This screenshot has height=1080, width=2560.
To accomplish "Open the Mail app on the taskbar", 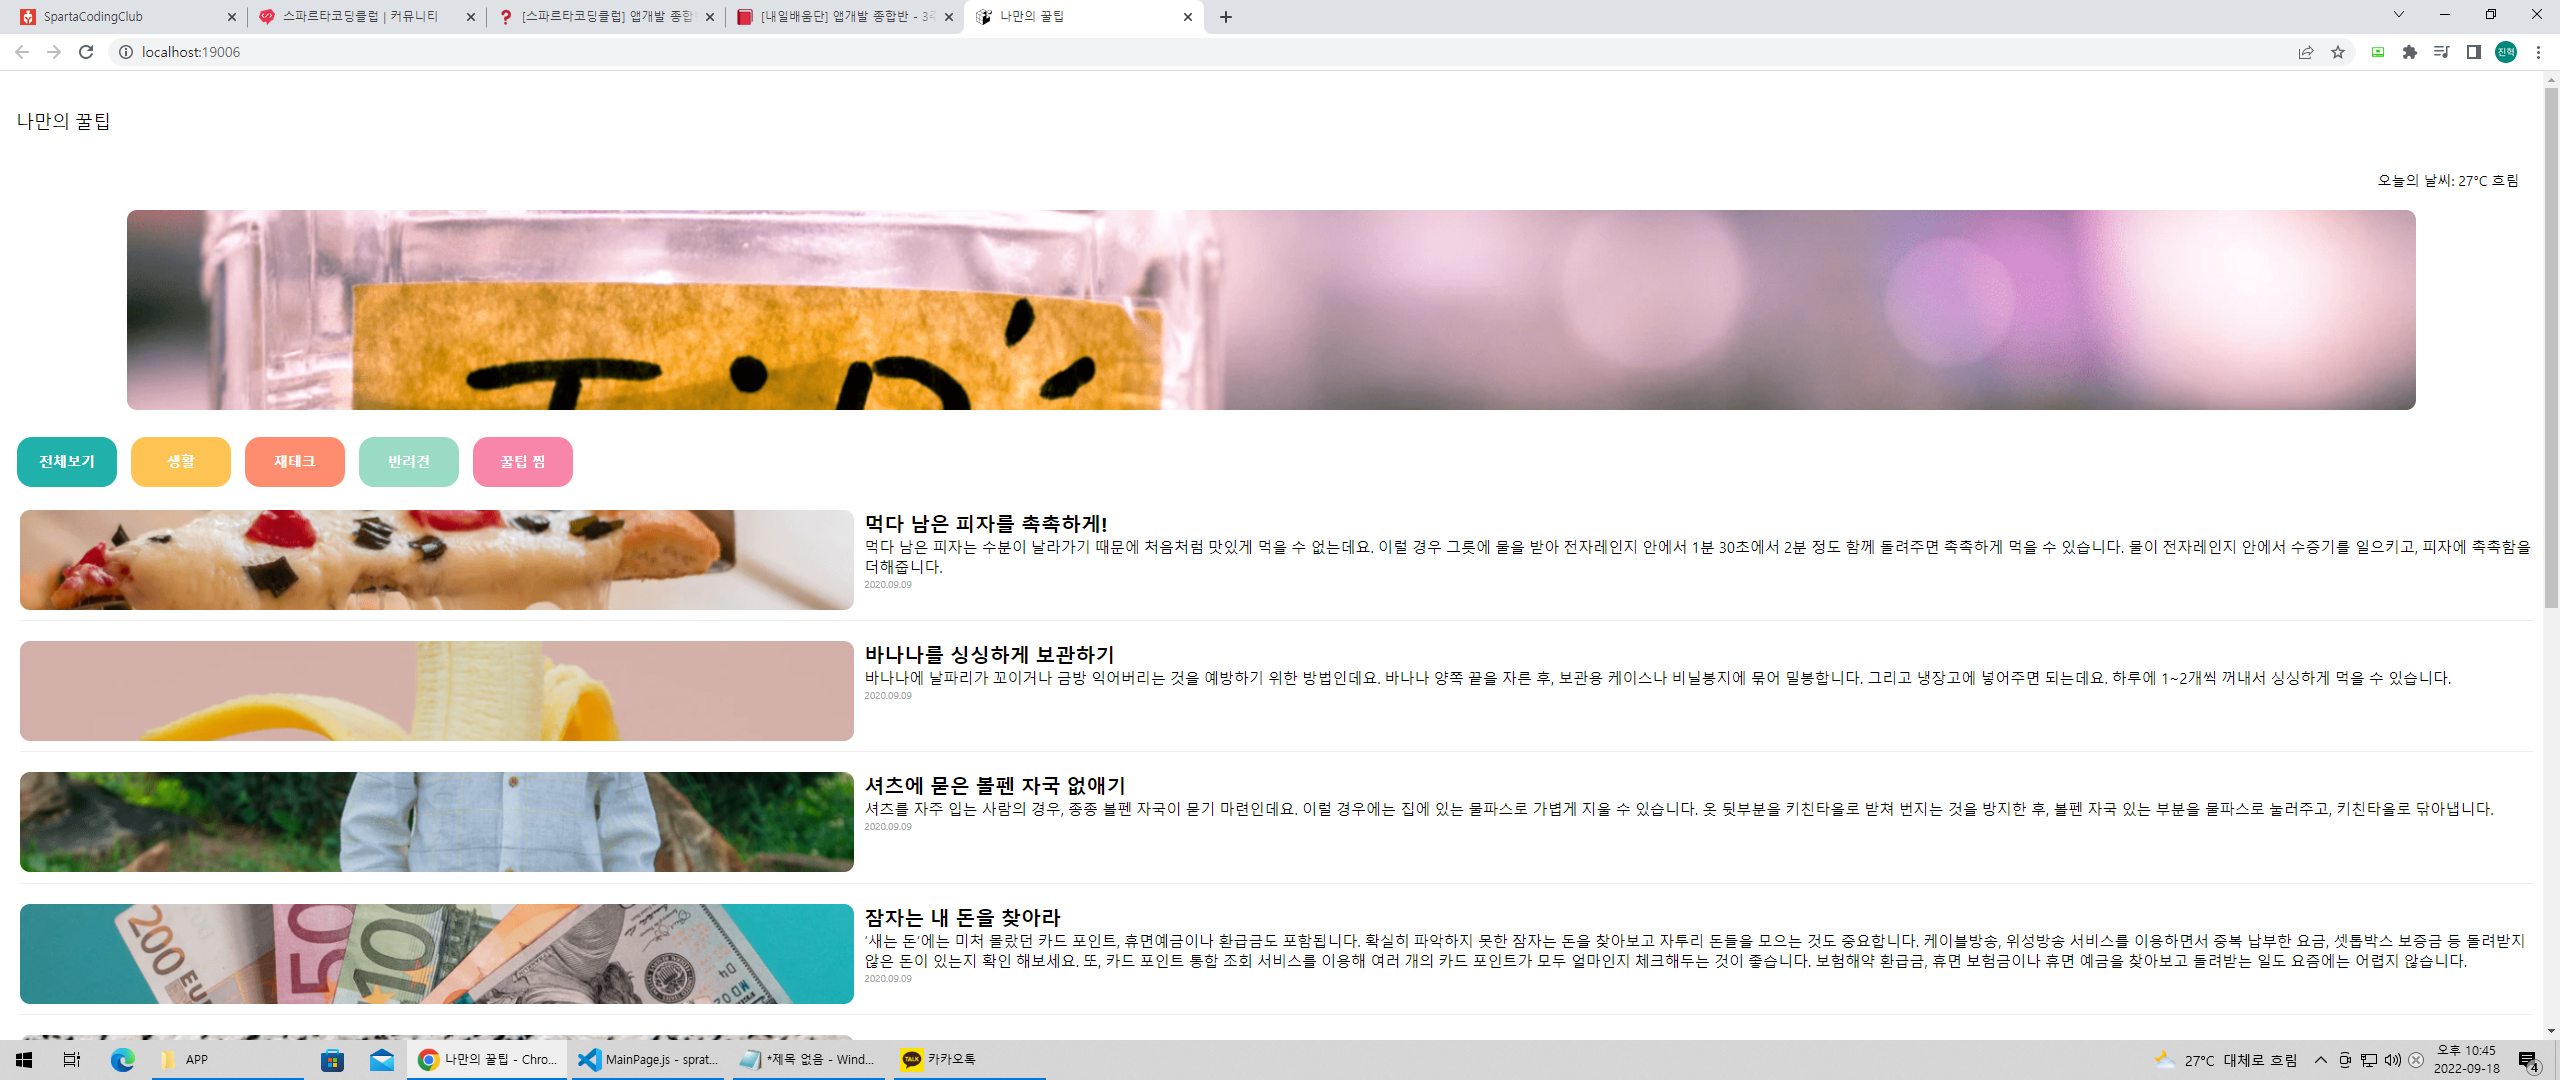I will 382,1060.
